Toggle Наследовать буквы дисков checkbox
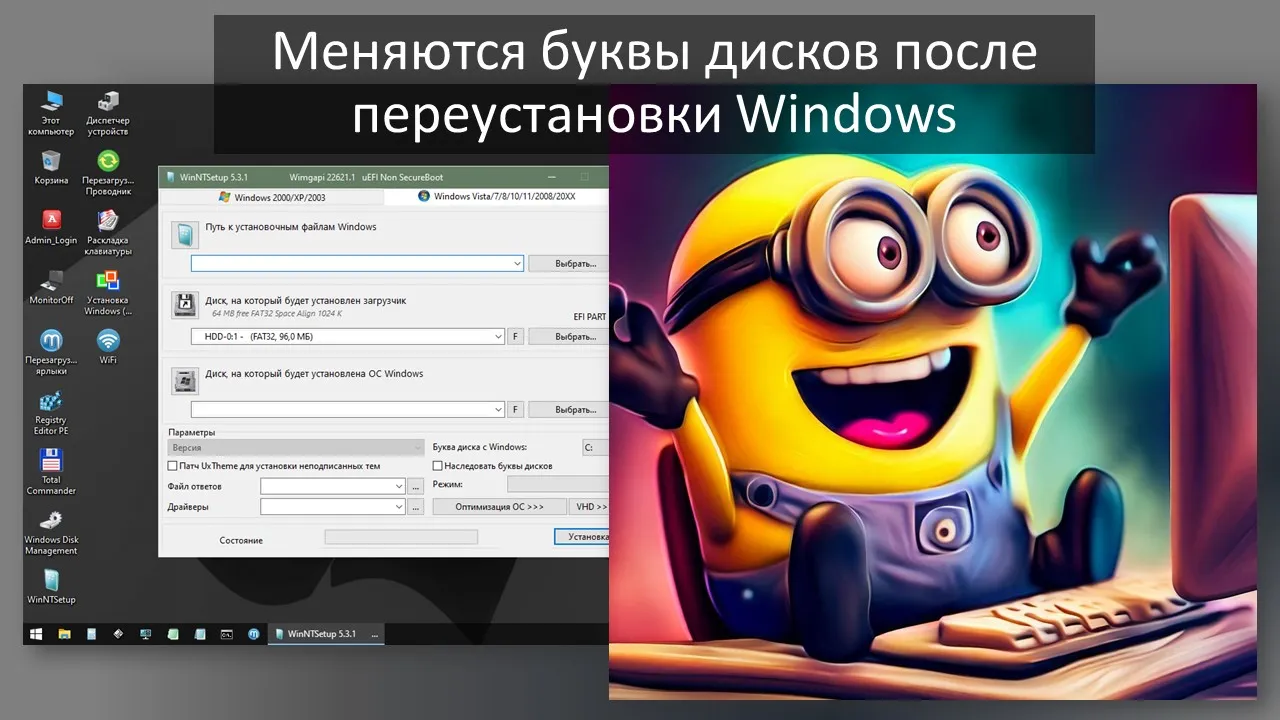 click(437, 466)
